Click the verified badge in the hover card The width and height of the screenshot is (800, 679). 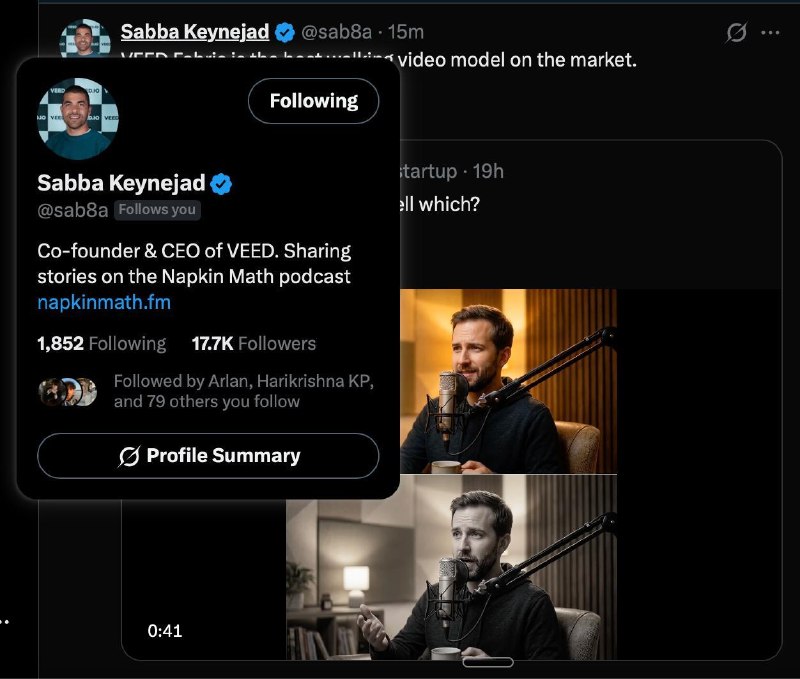tap(221, 183)
